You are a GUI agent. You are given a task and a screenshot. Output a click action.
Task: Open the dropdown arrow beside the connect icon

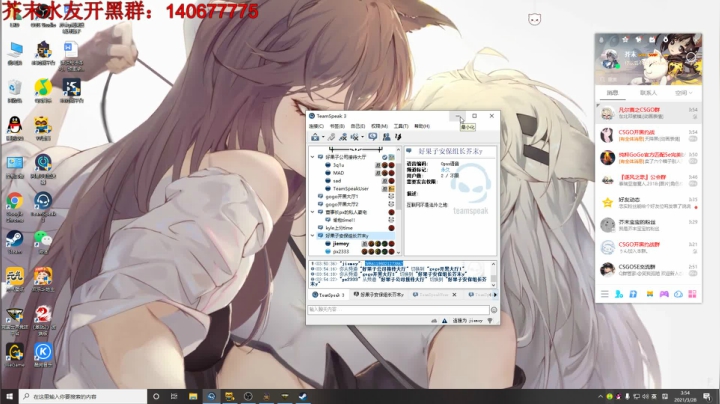click(x=323, y=137)
